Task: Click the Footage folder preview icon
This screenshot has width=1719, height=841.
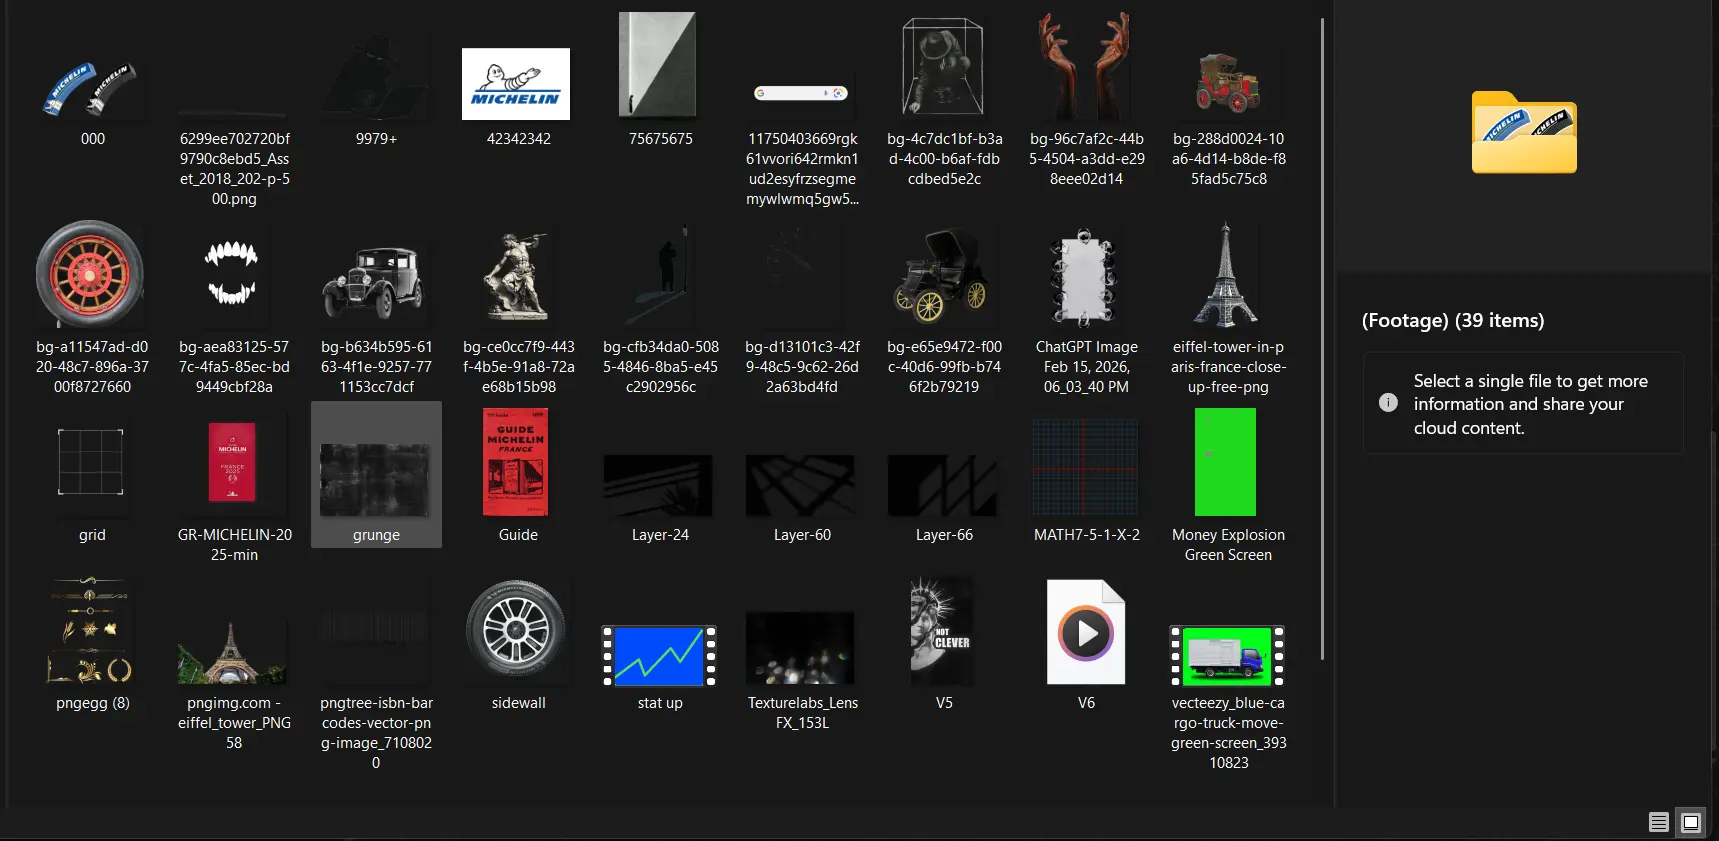Action: pos(1523,133)
